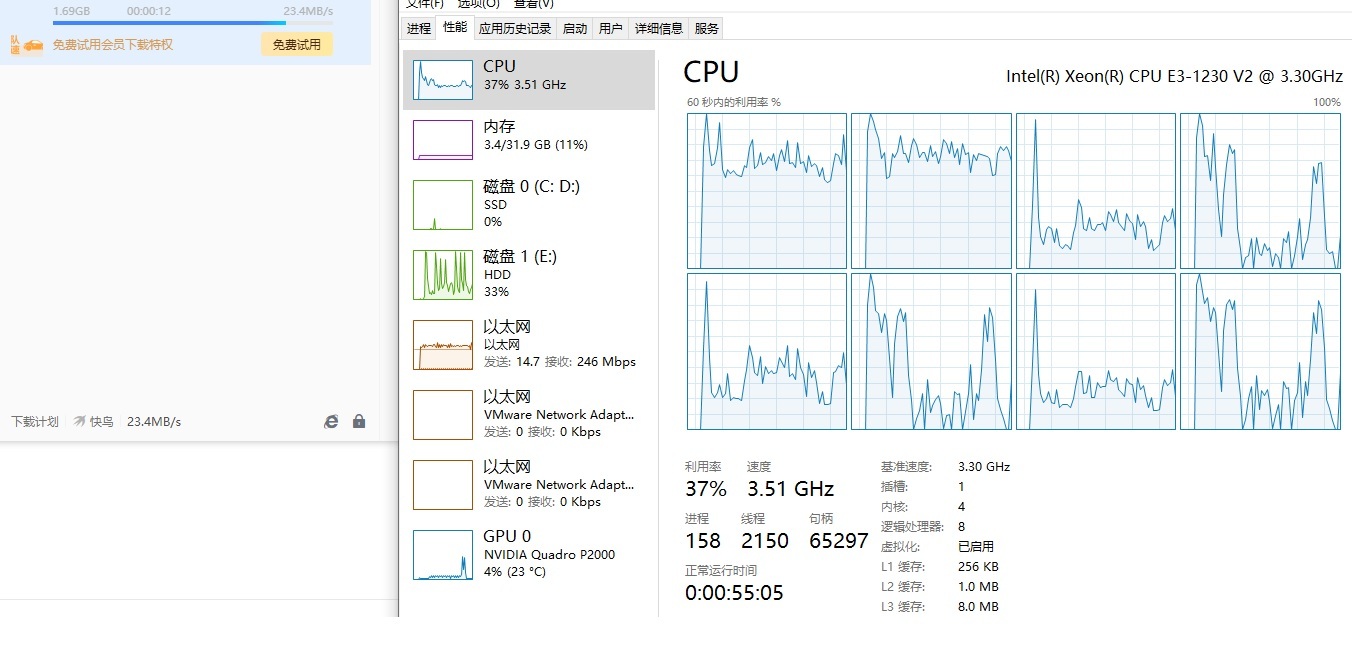Select 磁盘 1 (E:) HDD graph
The width and height of the screenshot is (1352, 648).
(x=443, y=275)
